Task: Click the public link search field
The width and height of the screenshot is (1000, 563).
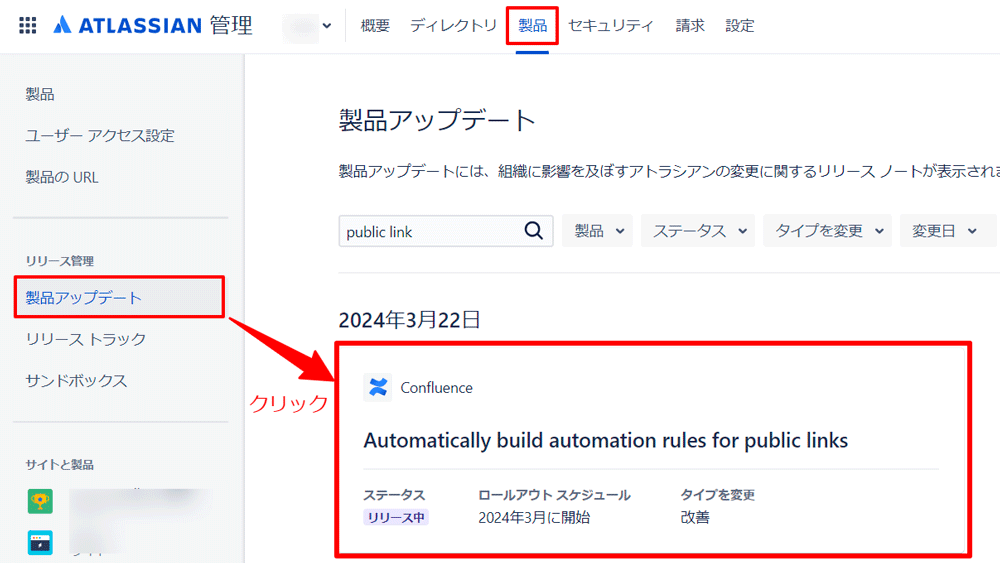Action: click(430, 231)
